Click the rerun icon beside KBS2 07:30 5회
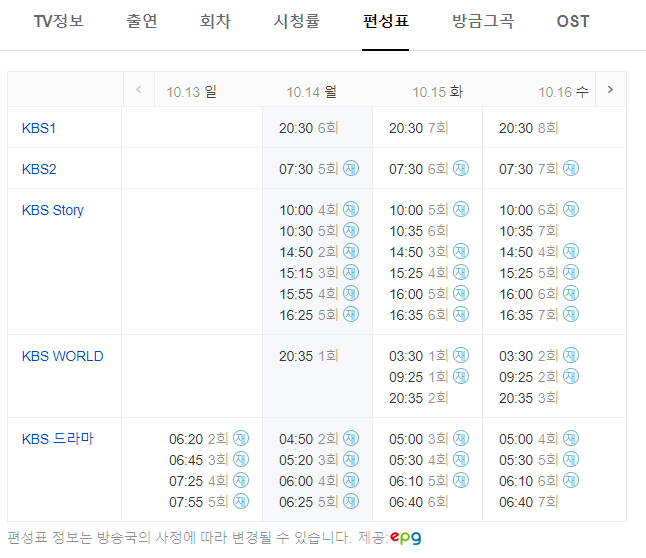 point(351,168)
